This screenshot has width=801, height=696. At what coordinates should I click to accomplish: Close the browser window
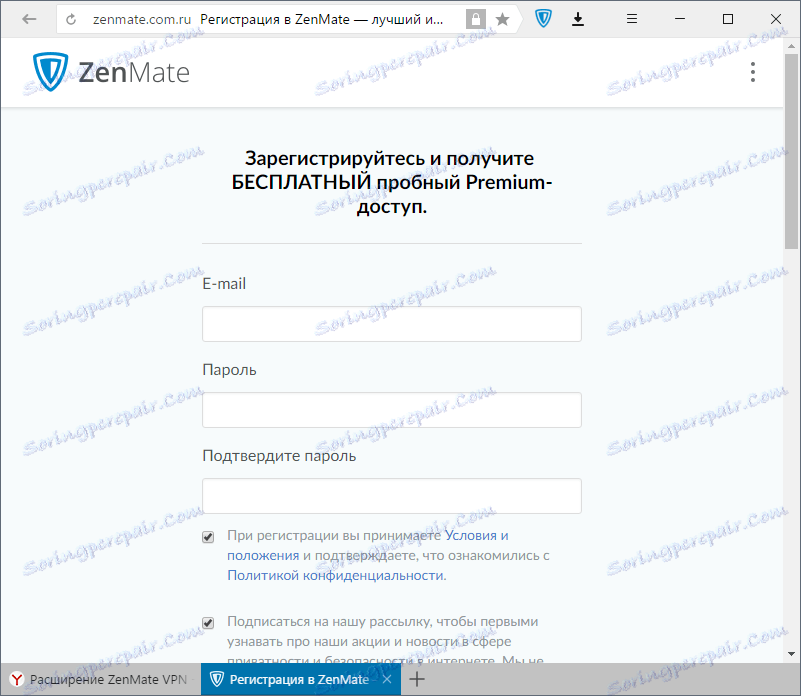point(775,19)
